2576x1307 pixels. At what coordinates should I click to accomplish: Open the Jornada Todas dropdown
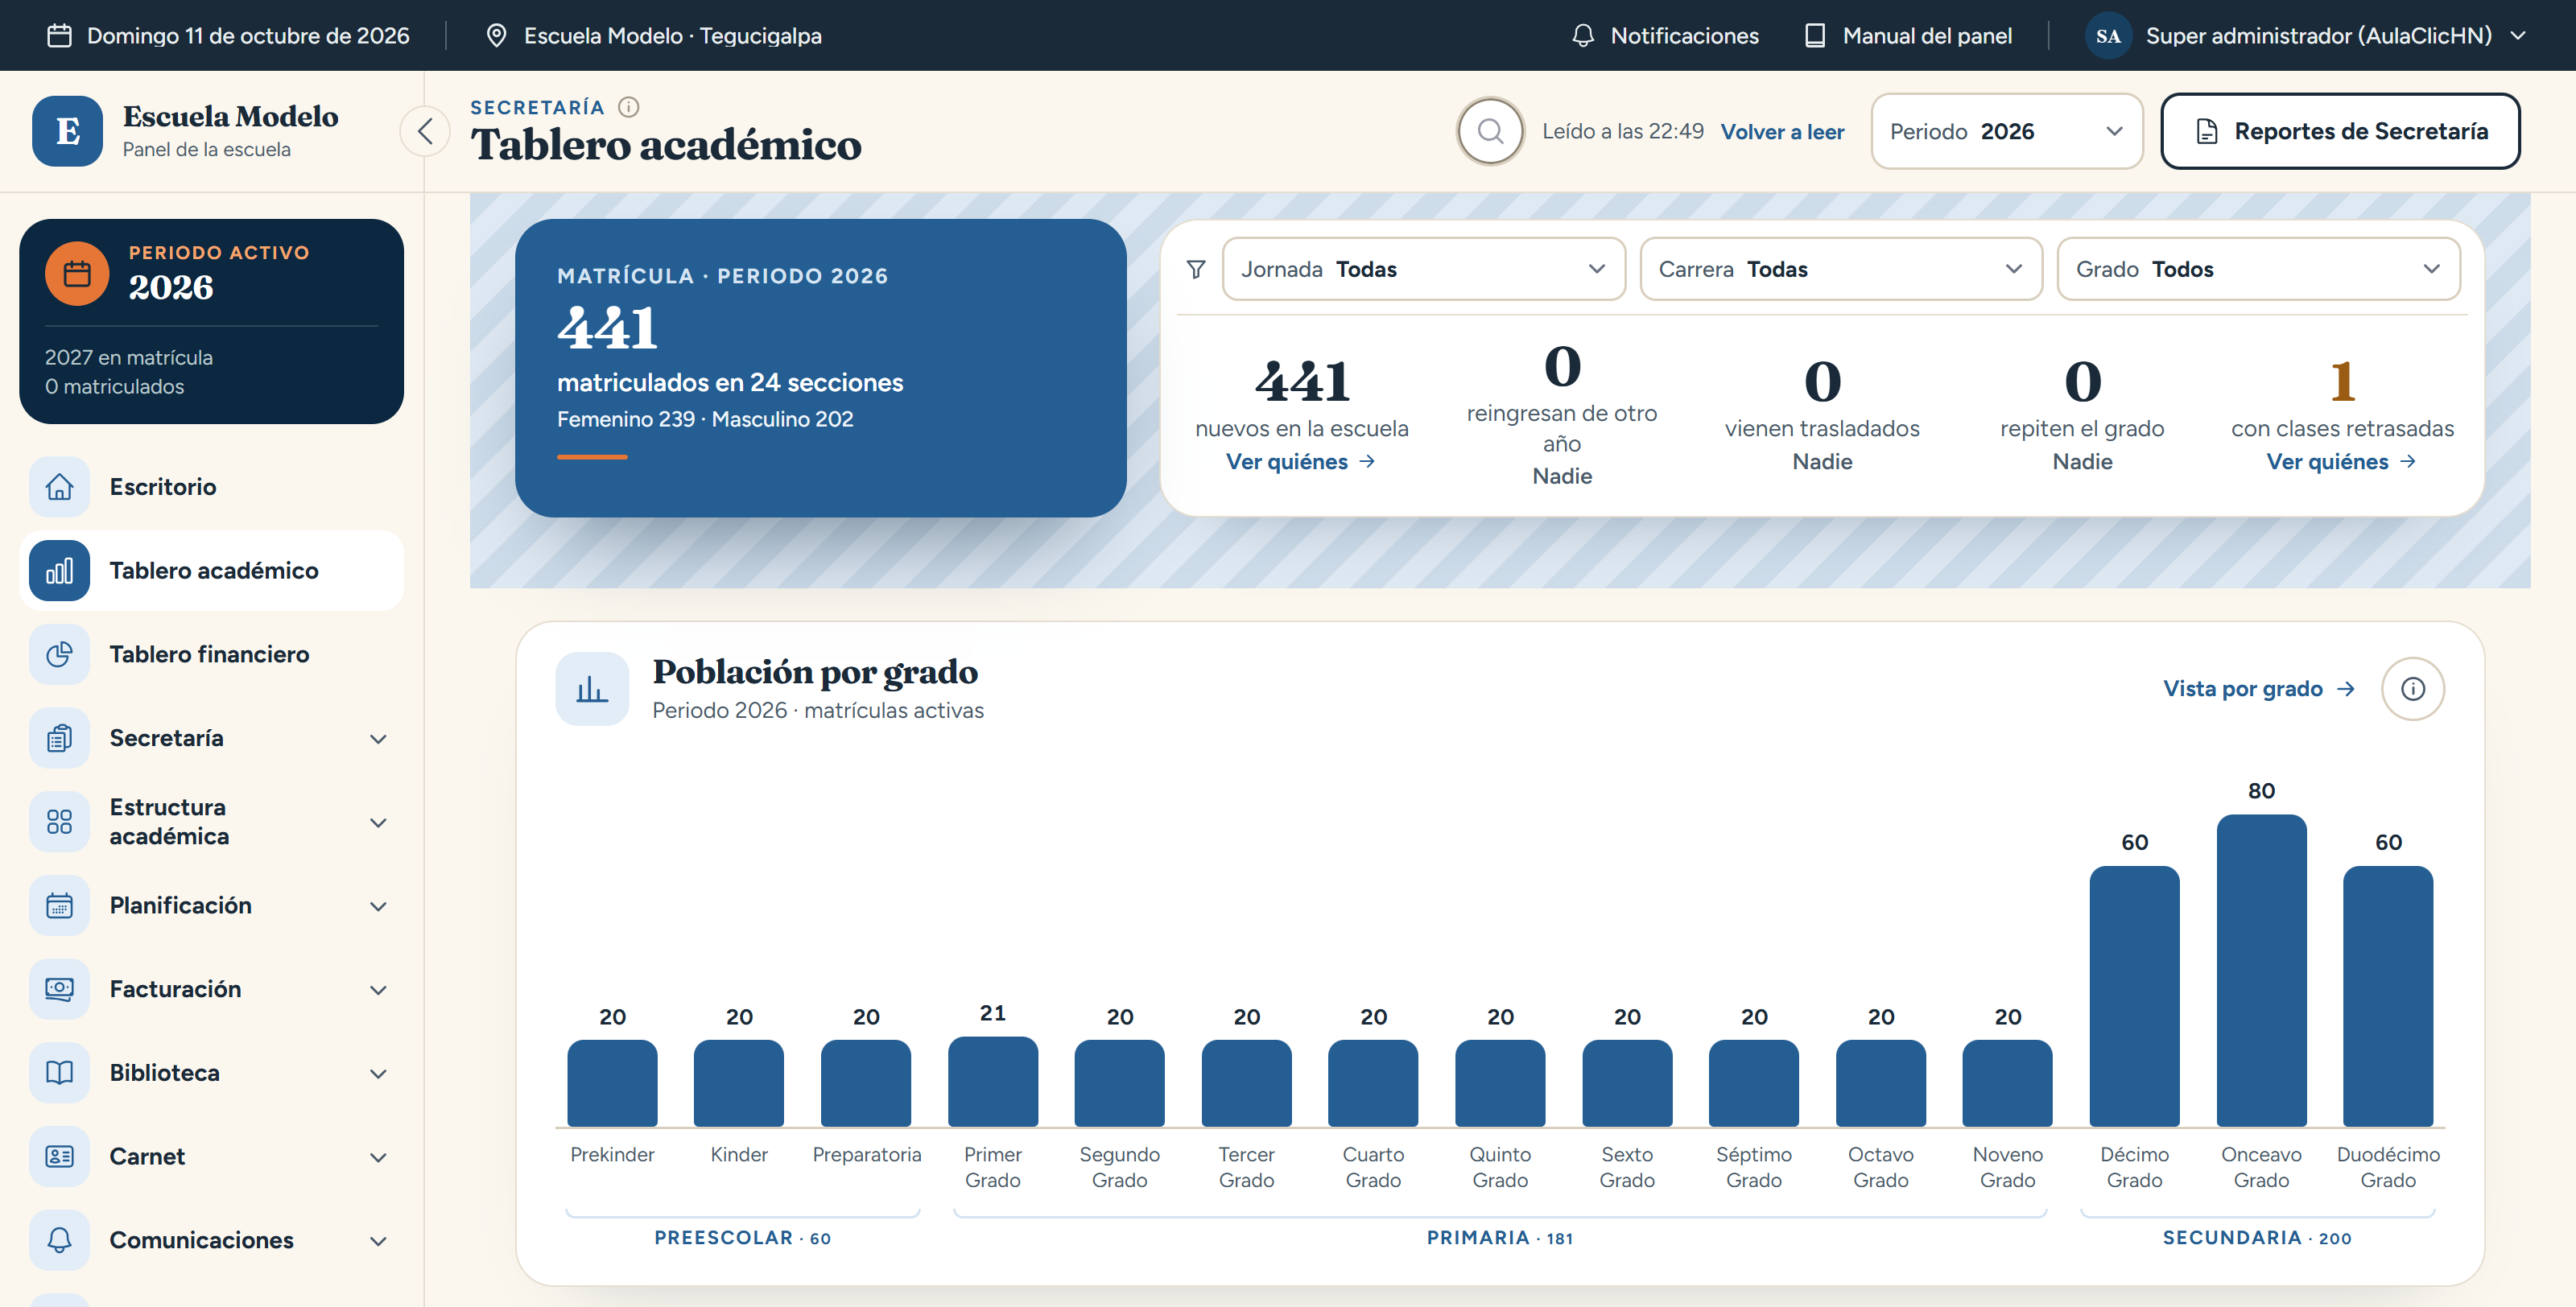[1423, 269]
